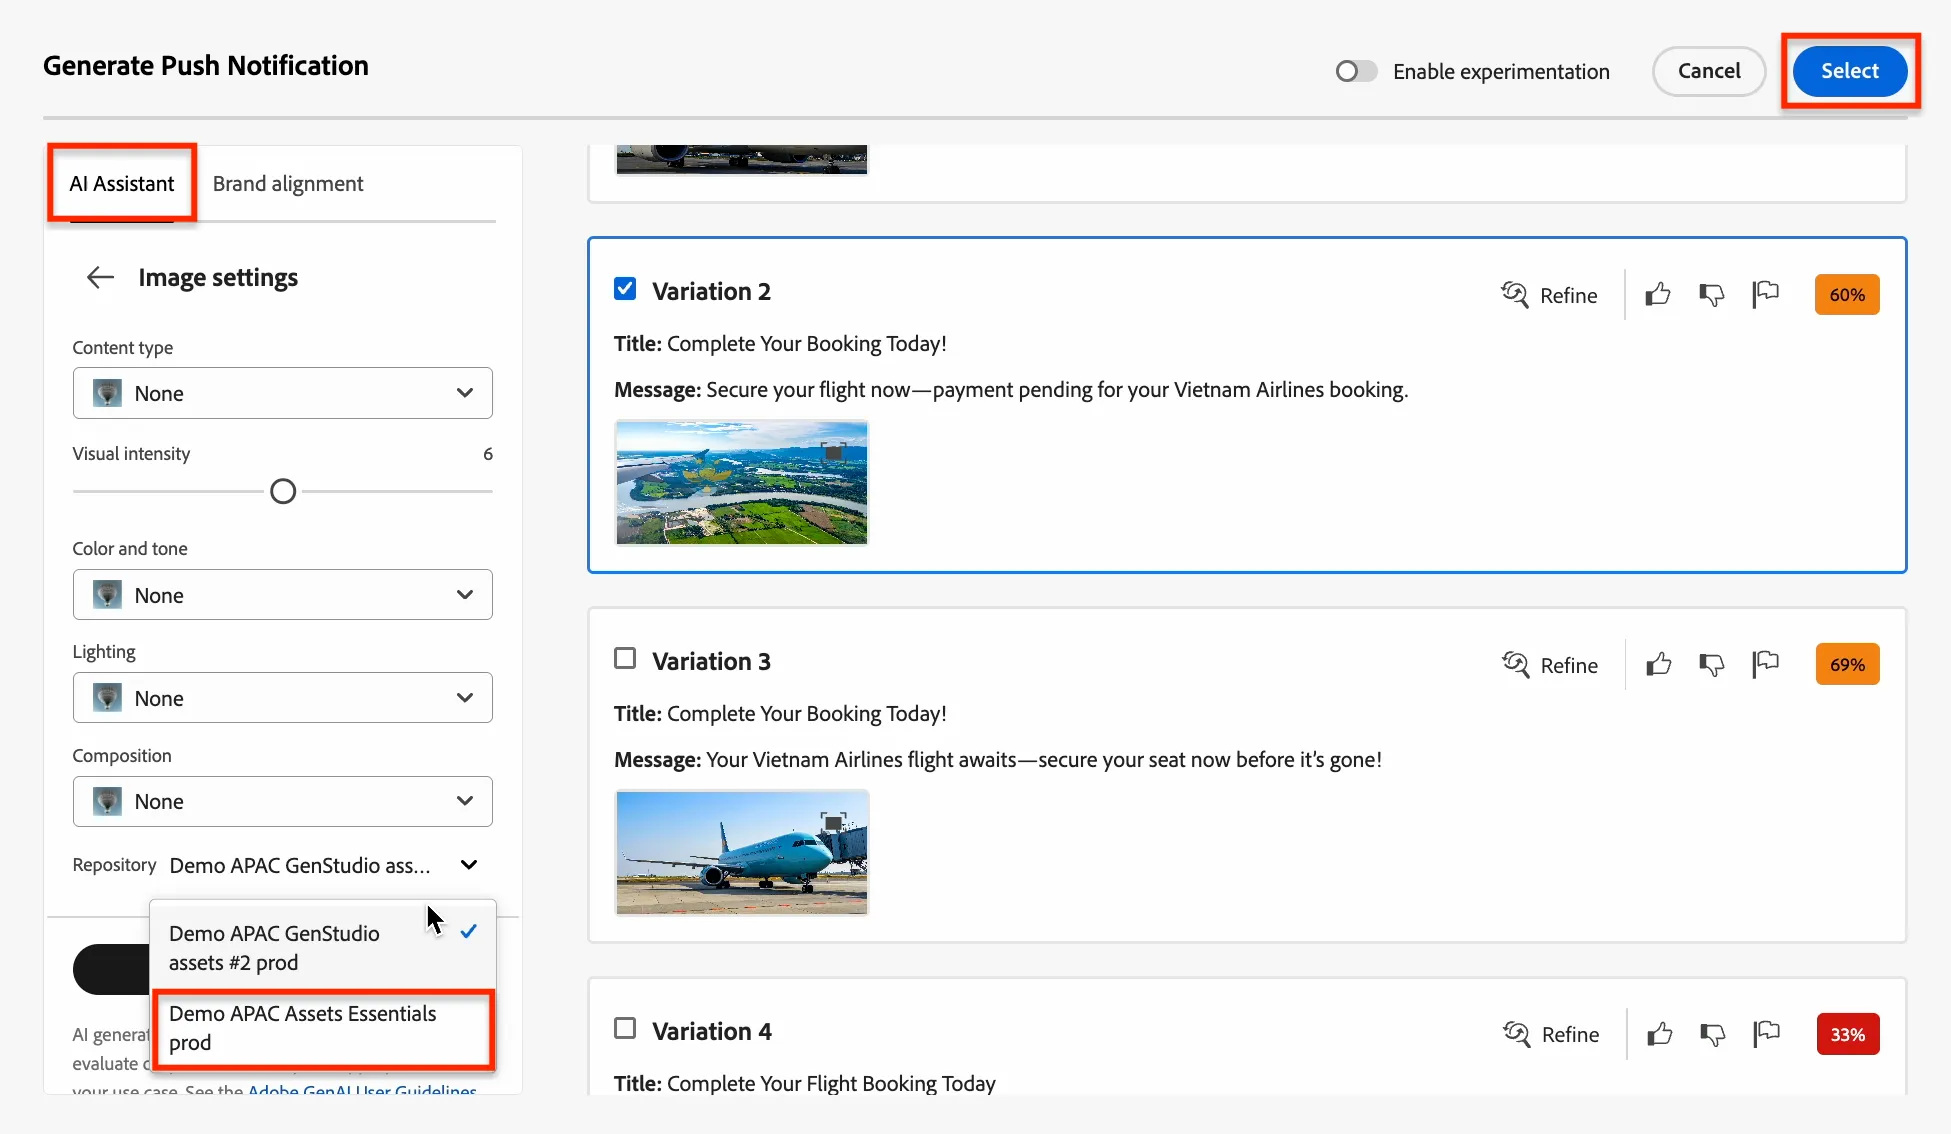The image size is (1951, 1134).
Task: Open the Composition dropdown
Action: pos(283,801)
